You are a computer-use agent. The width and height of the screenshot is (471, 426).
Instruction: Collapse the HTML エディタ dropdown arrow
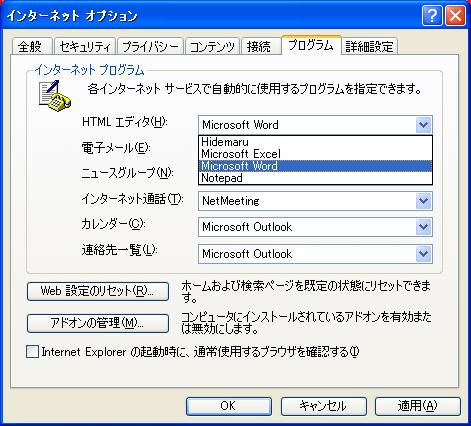(x=423, y=125)
